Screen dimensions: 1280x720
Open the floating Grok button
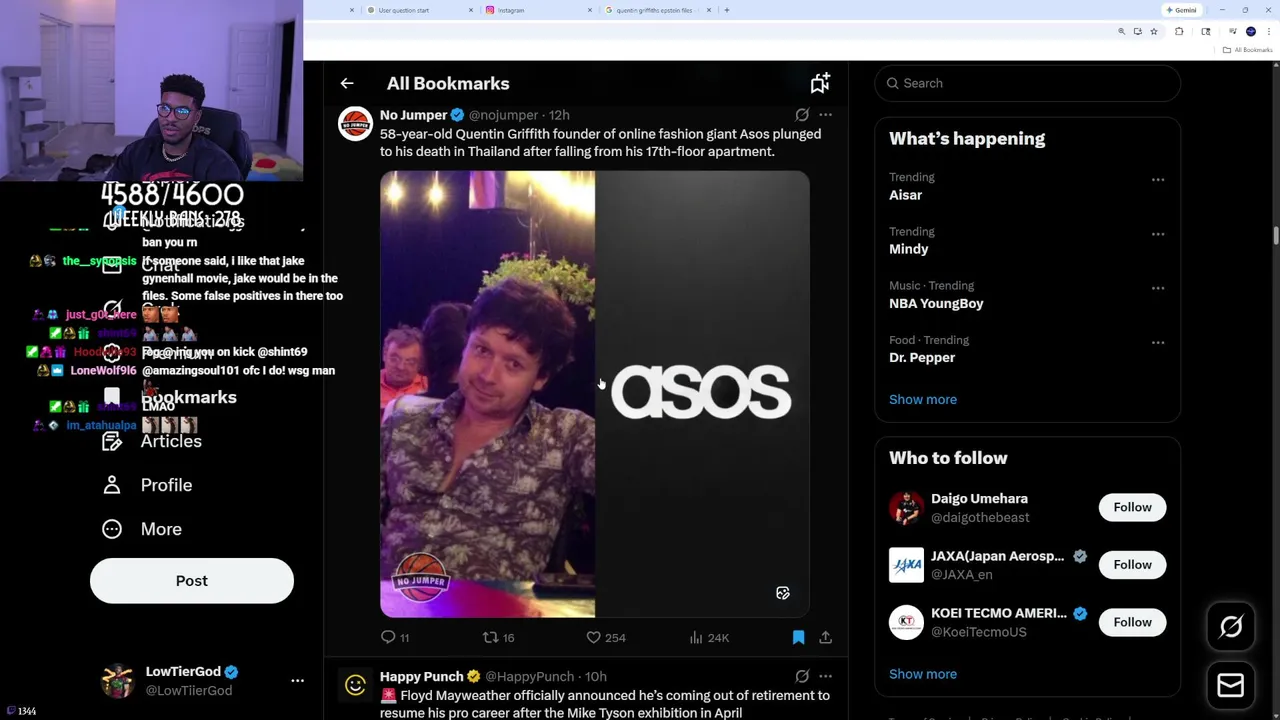(x=1231, y=627)
